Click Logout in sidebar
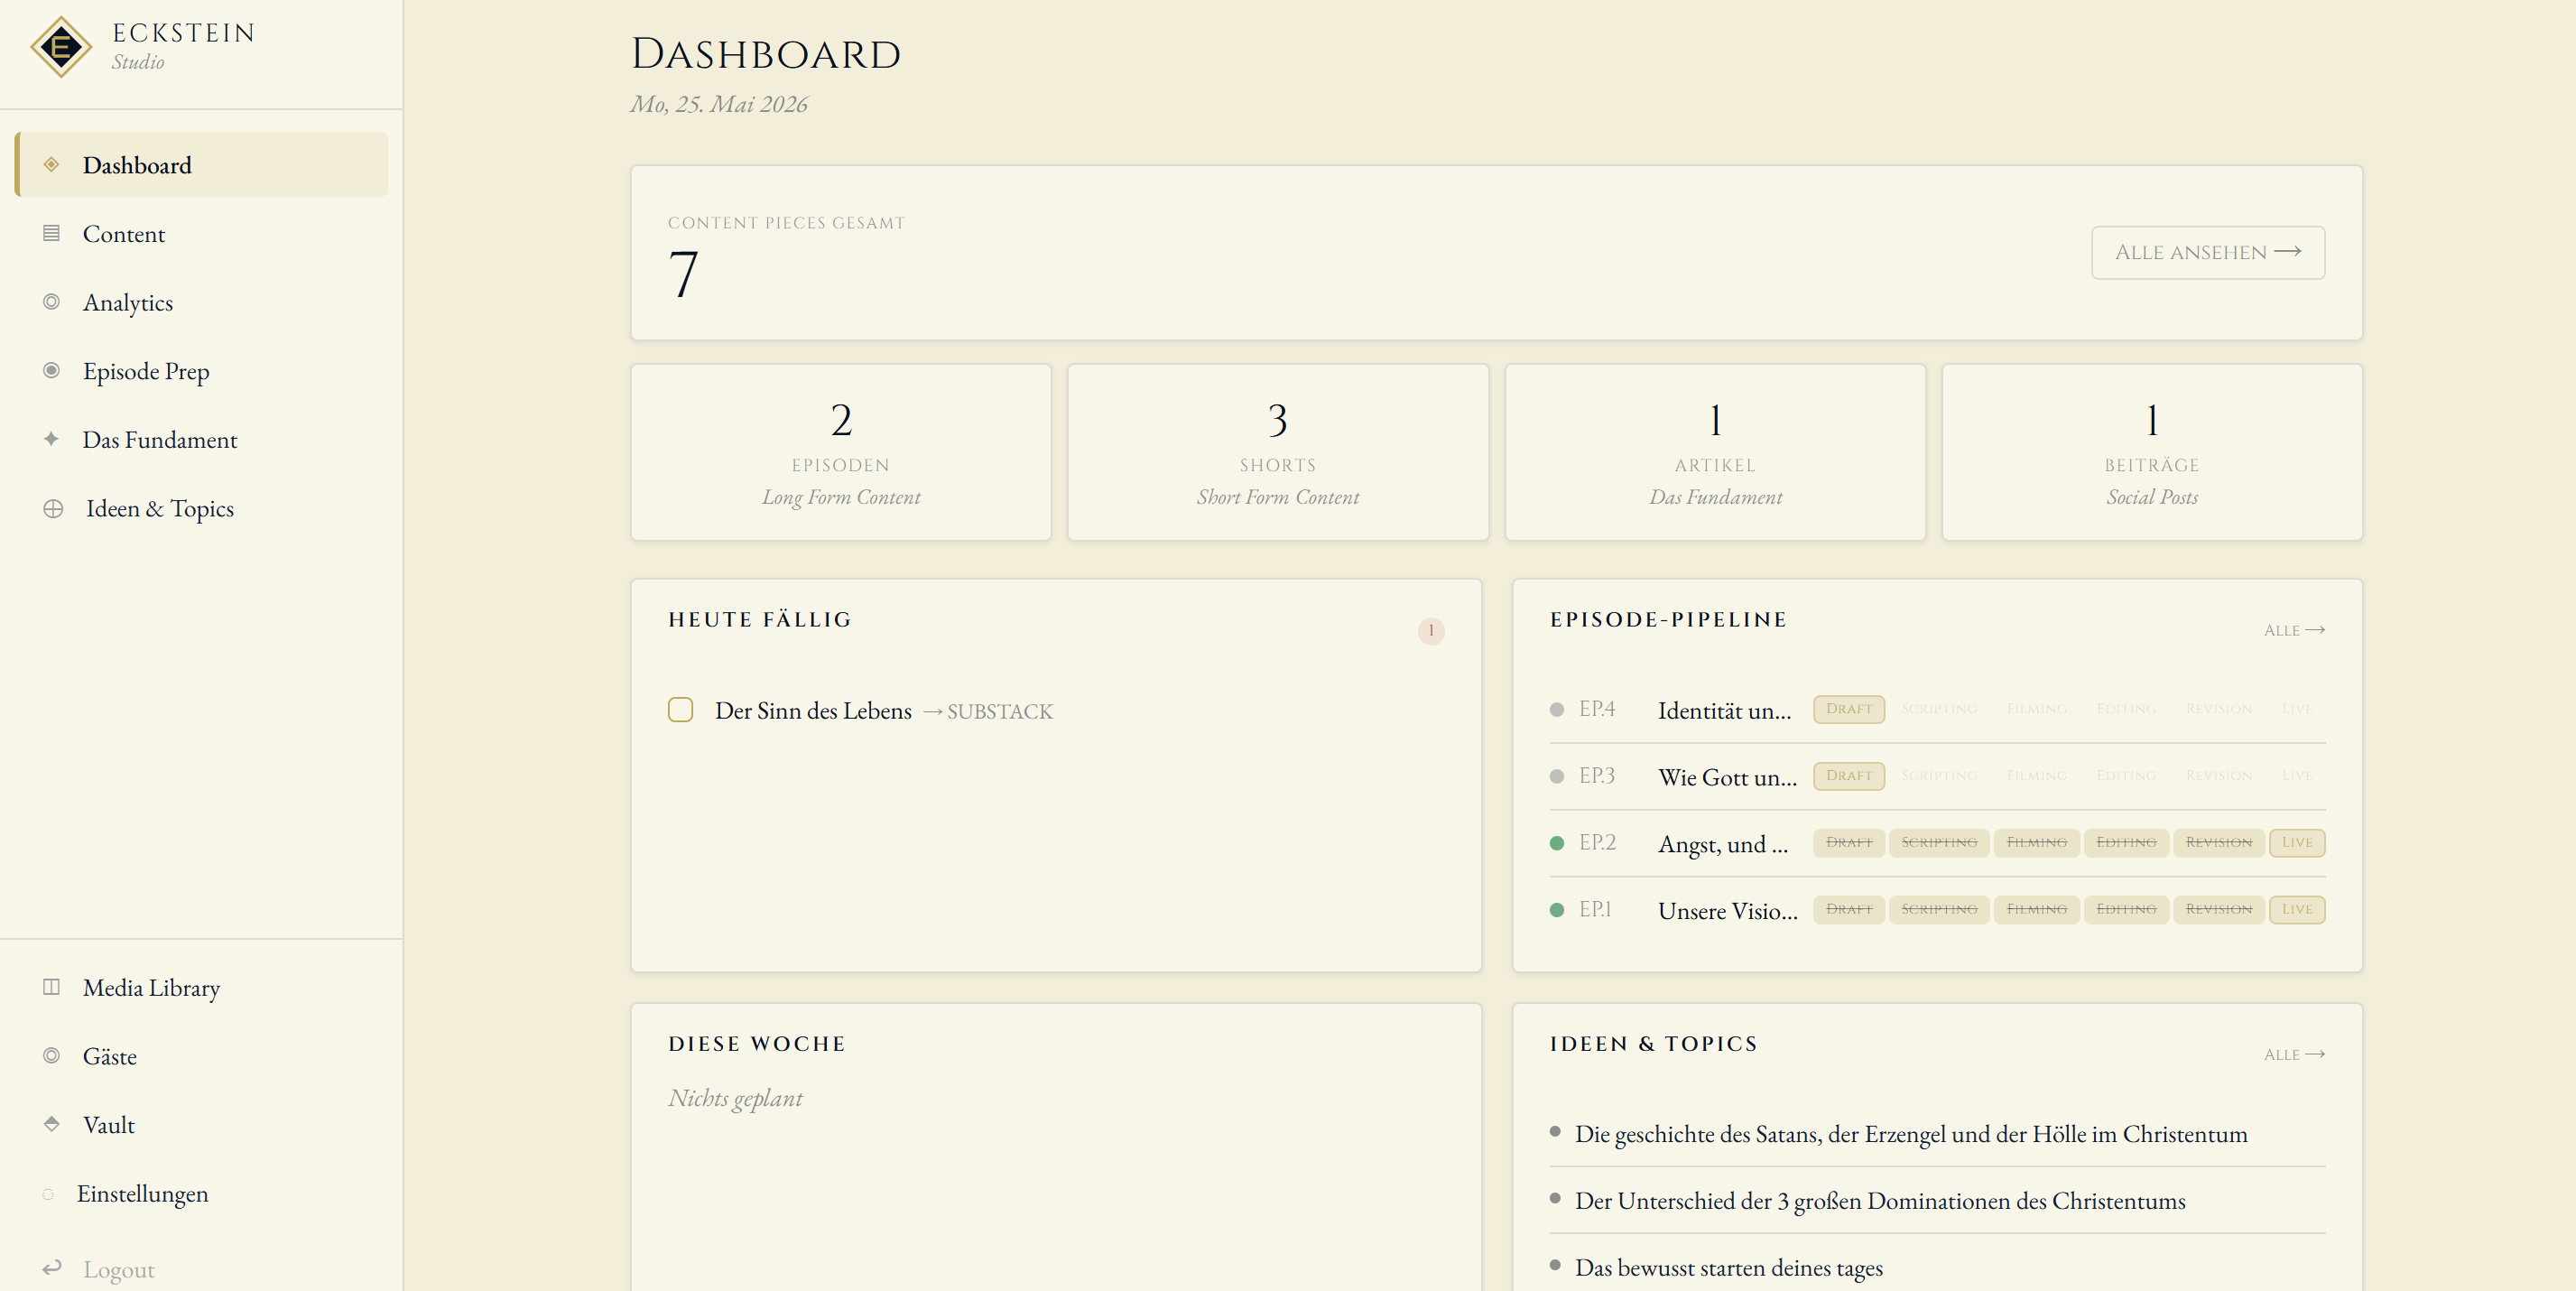 tap(202, 1268)
